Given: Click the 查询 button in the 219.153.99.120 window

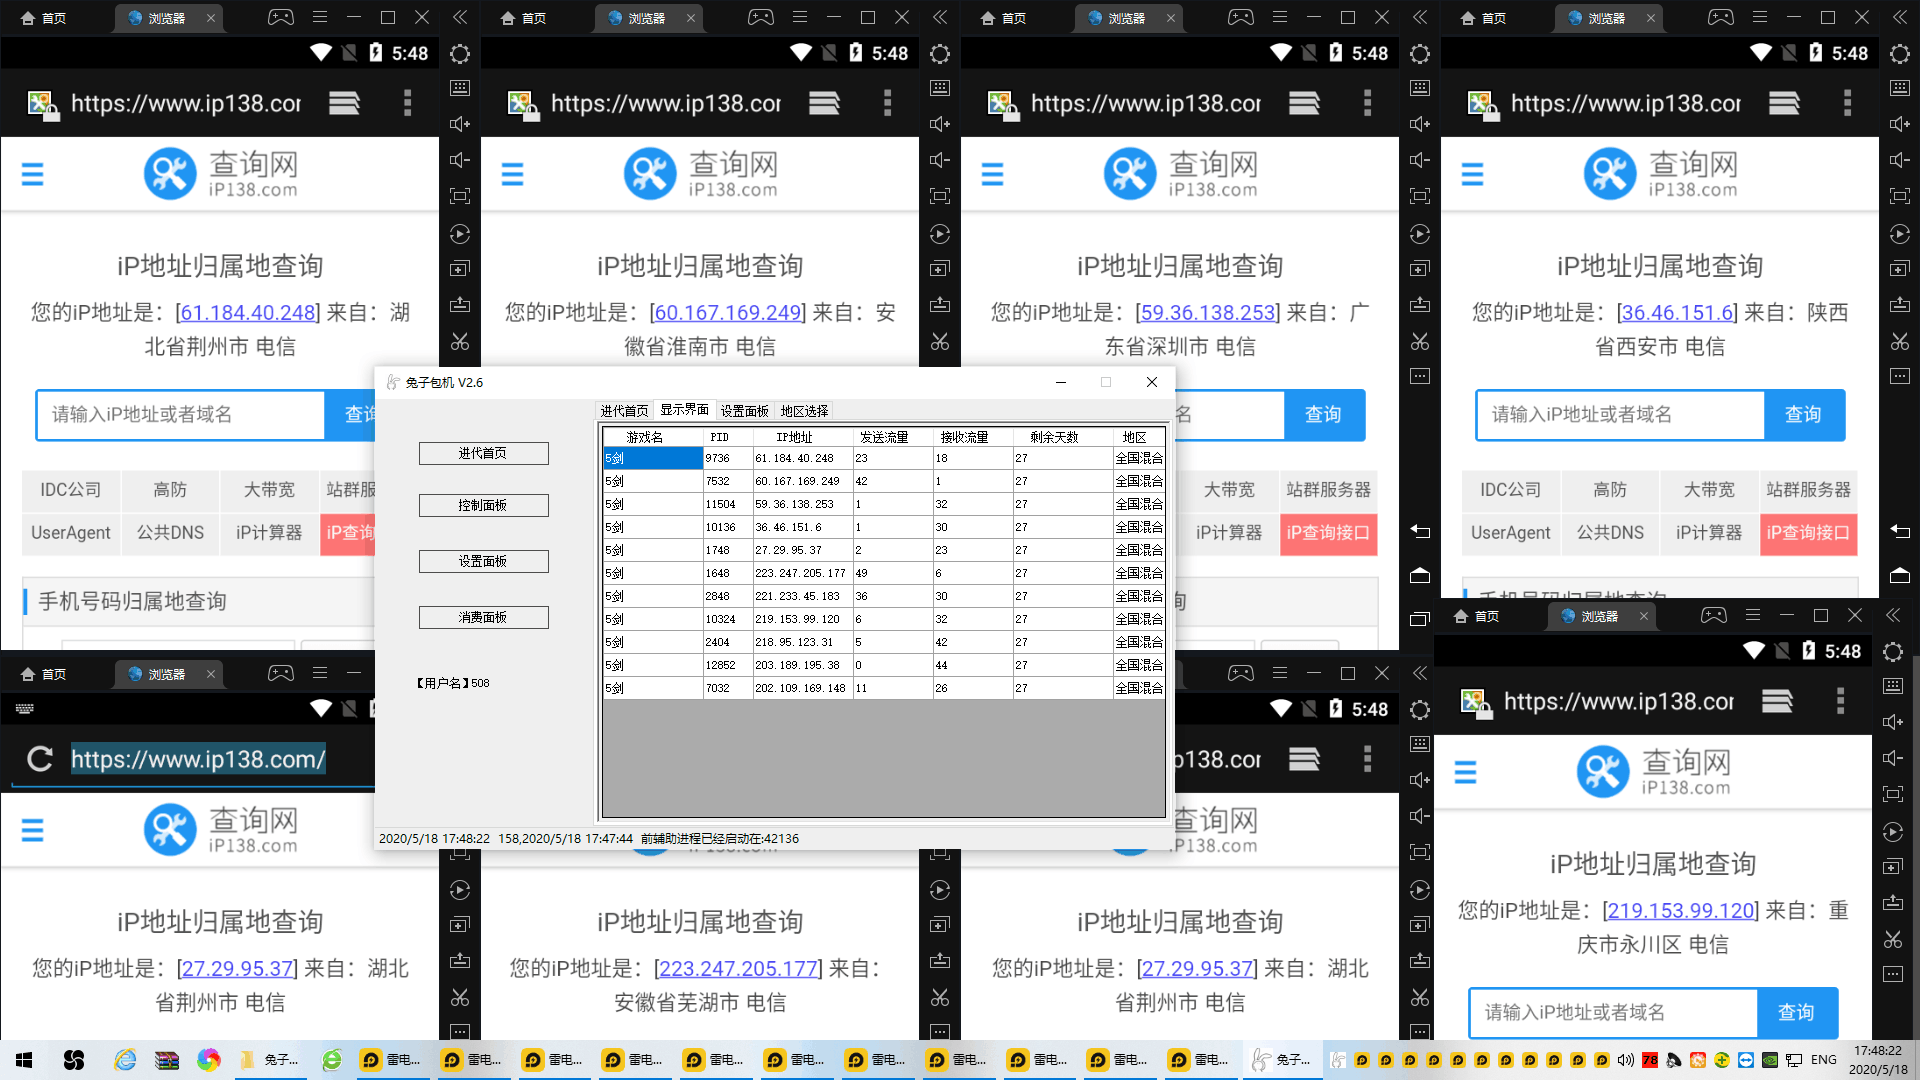Looking at the screenshot, I should tap(1797, 1012).
